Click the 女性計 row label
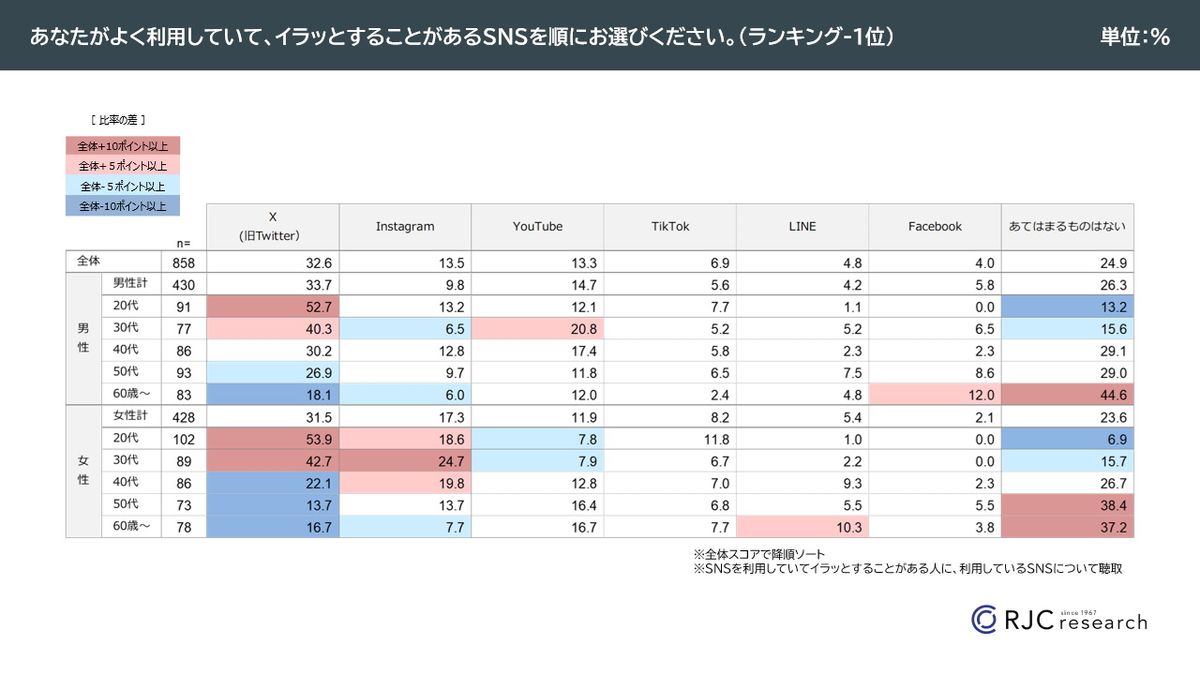This screenshot has width=1200, height=675. tap(131, 418)
